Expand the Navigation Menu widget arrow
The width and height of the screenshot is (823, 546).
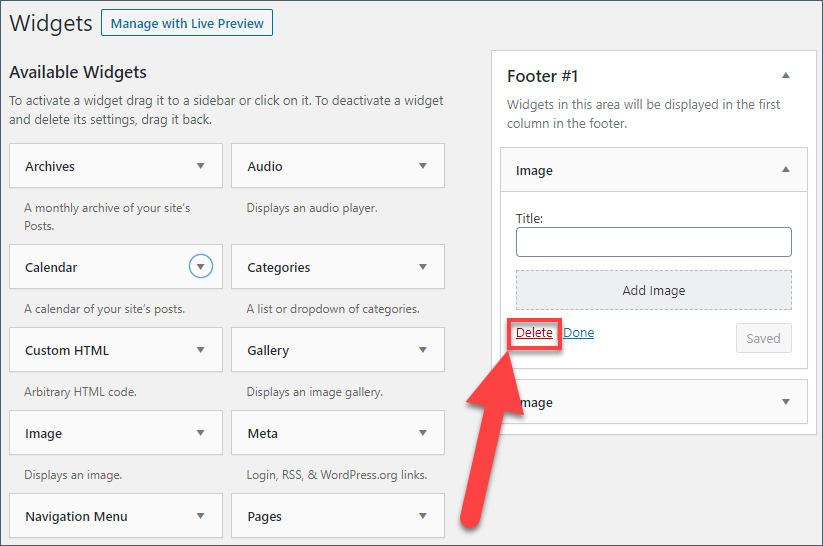click(201, 516)
